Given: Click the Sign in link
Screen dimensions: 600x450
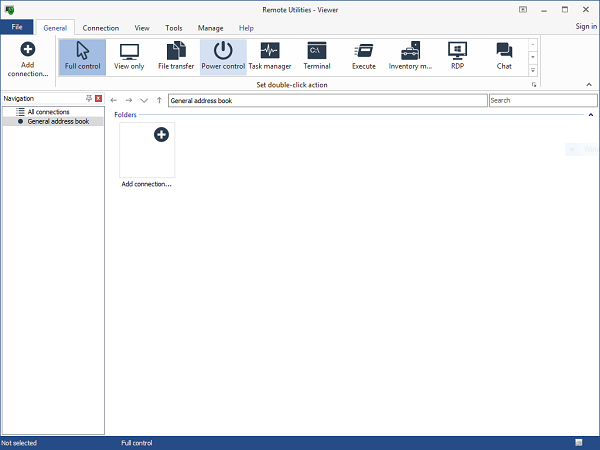Looking at the screenshot, I should [x=586, y=27].
